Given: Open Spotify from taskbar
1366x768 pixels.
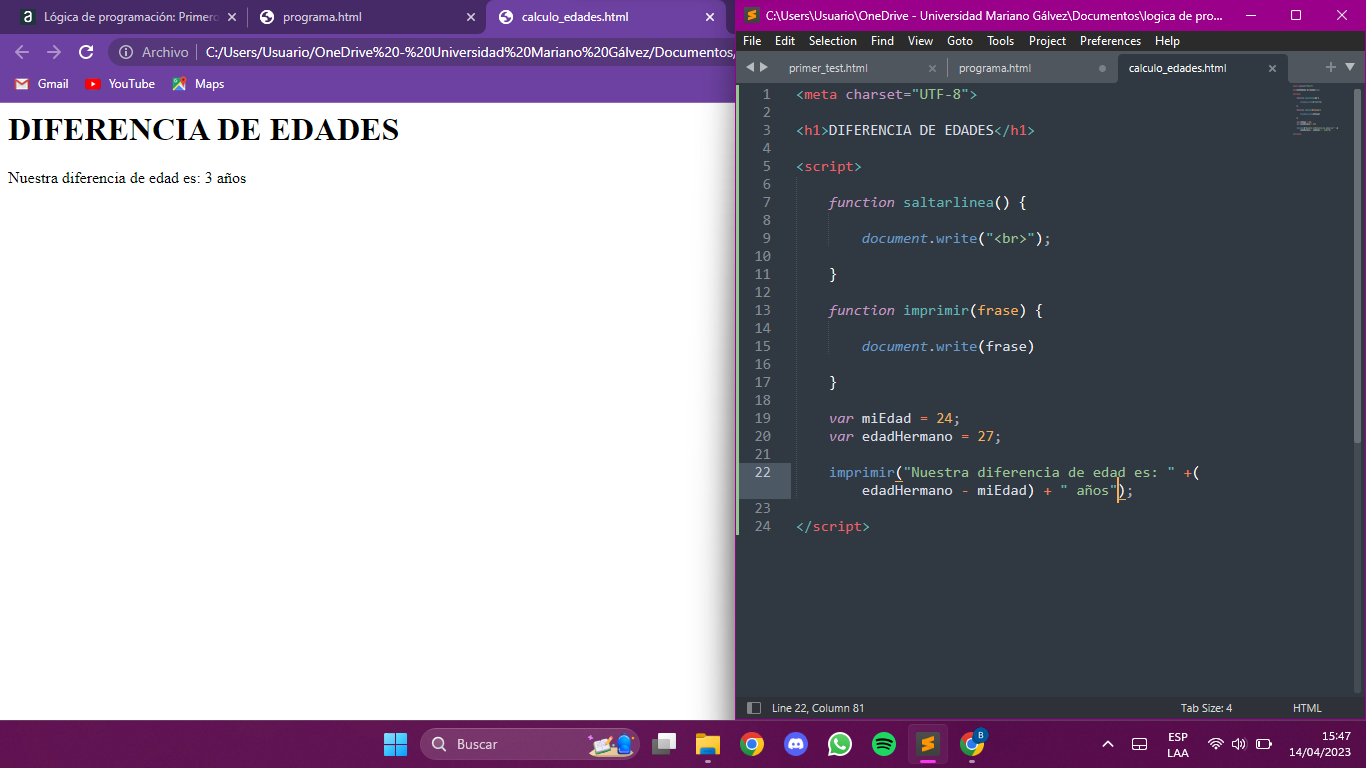Looking at the screenshot, I should 884,744.
